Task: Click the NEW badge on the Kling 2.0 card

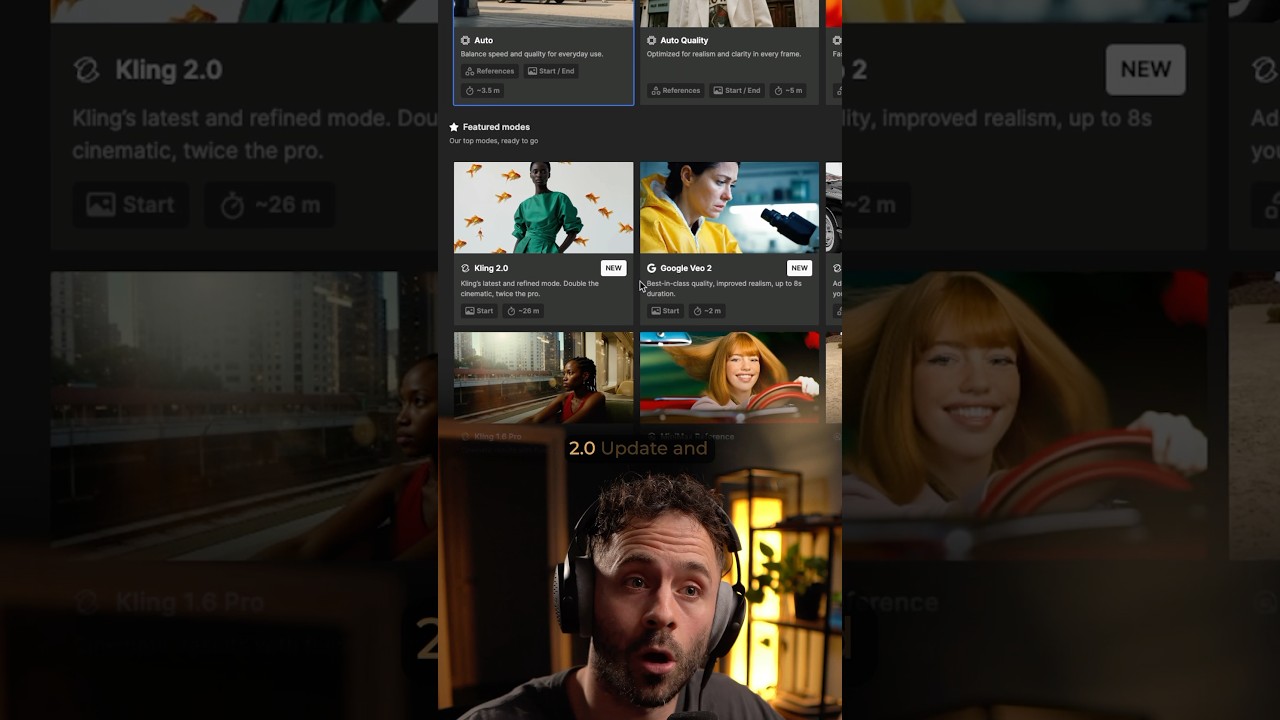Action: pos(613,268)
